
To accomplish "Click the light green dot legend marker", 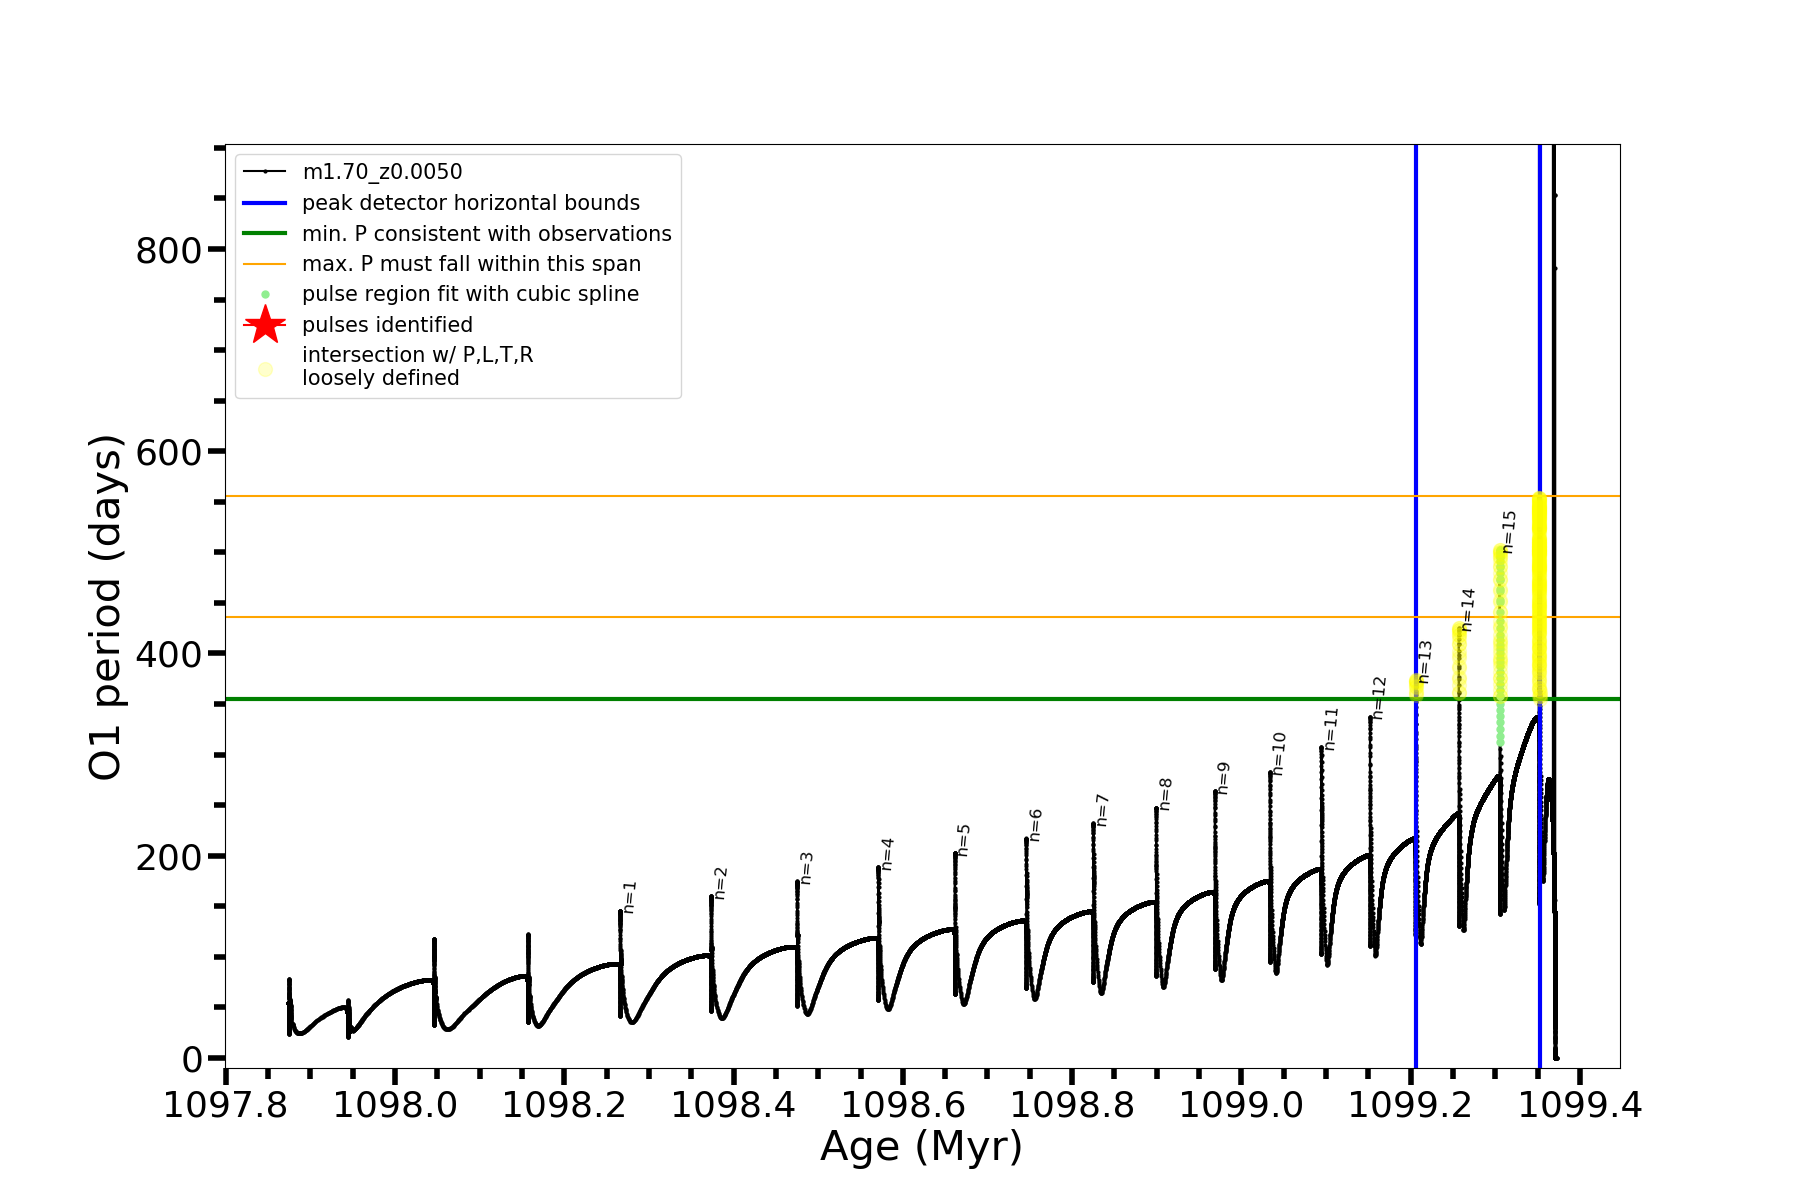I will click(x=265, y=295).
